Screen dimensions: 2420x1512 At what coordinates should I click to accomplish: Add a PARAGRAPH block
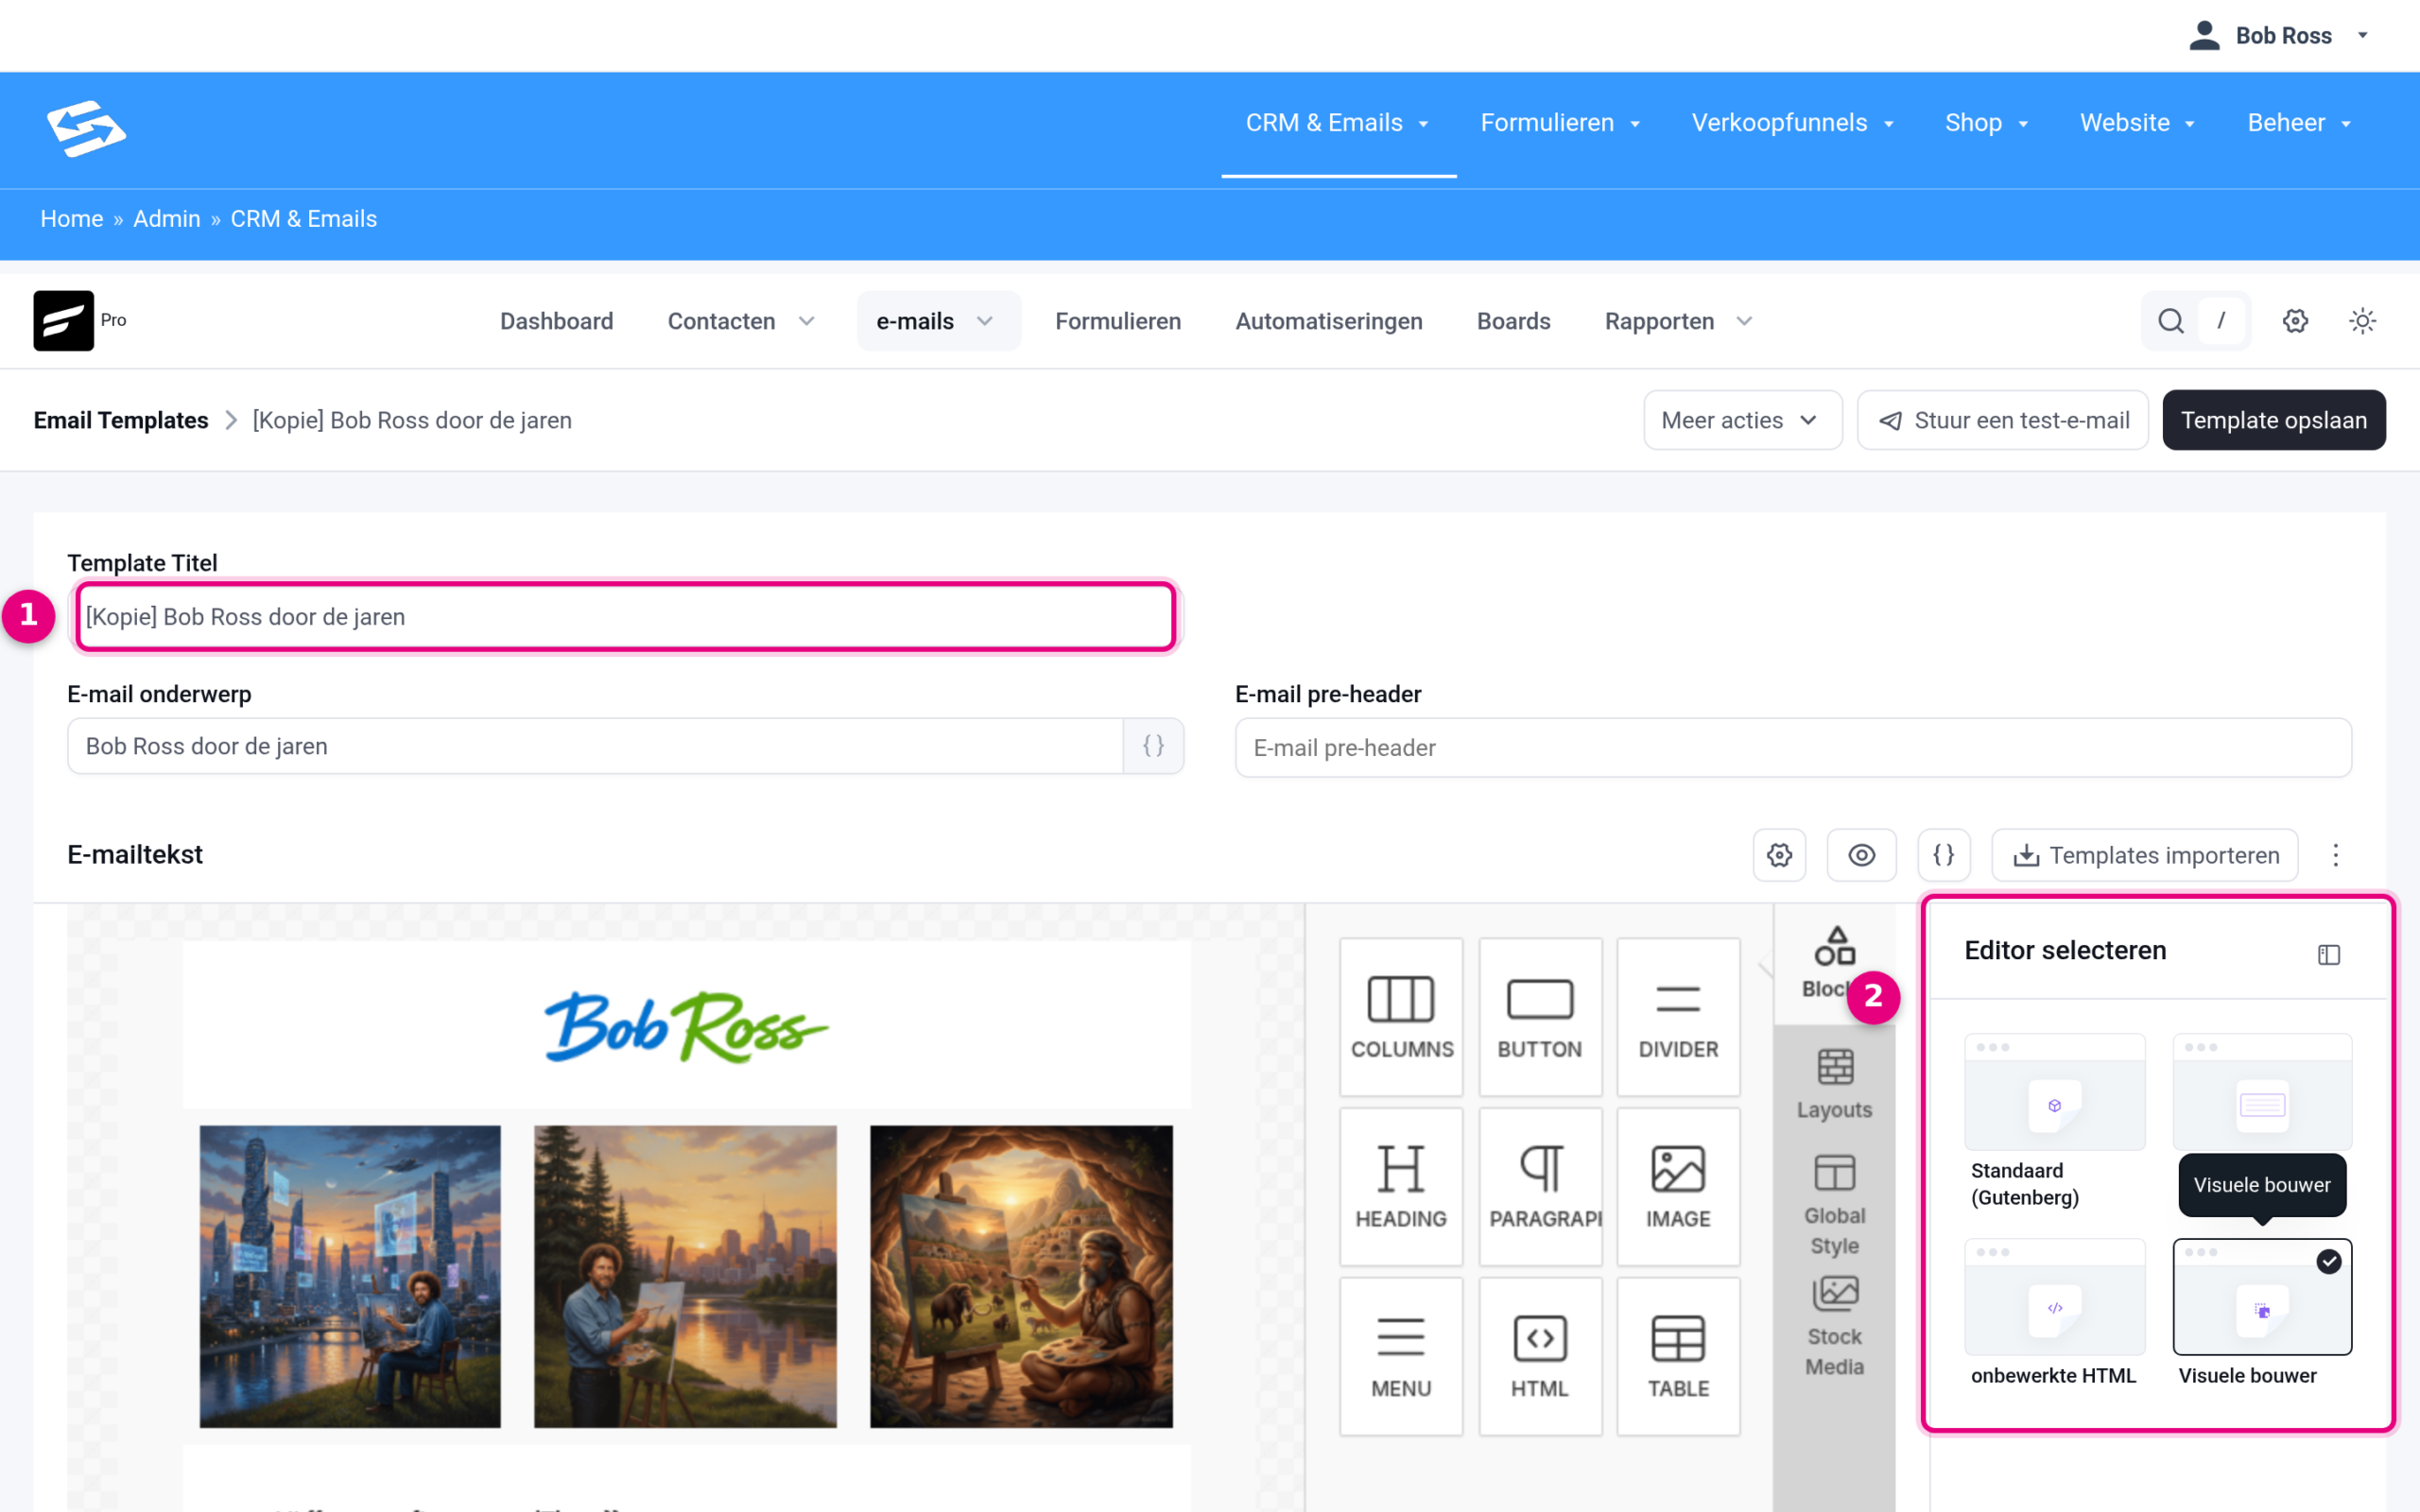point(1540,1187)
